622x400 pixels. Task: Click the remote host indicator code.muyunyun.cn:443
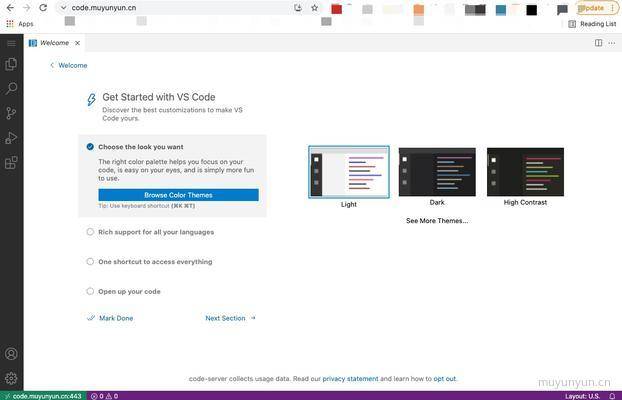pyautogui.click(x=43, y=396)
